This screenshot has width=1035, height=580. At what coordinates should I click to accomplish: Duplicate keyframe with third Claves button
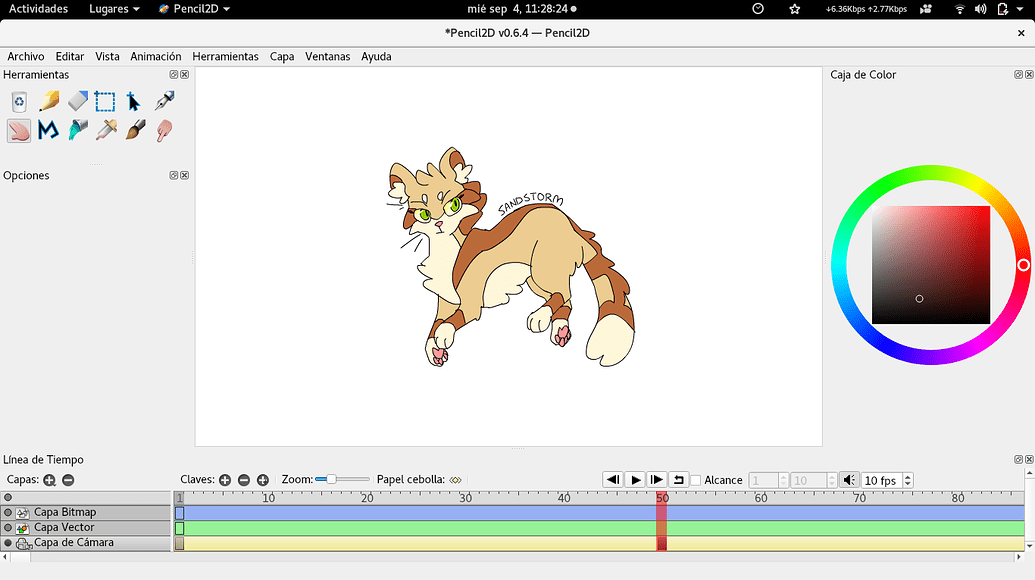[263, 480]
